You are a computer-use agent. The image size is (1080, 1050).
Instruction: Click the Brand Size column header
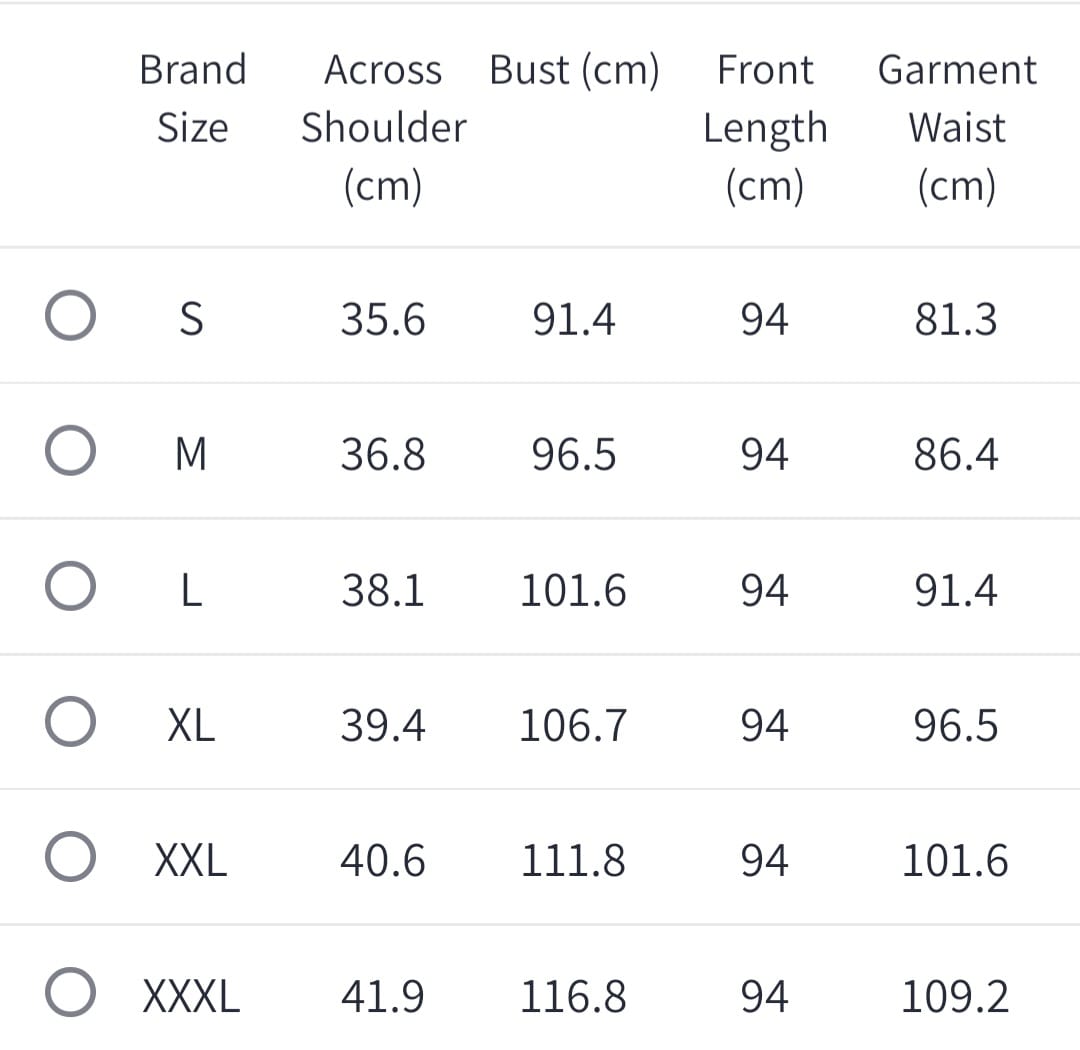(192, 99)
